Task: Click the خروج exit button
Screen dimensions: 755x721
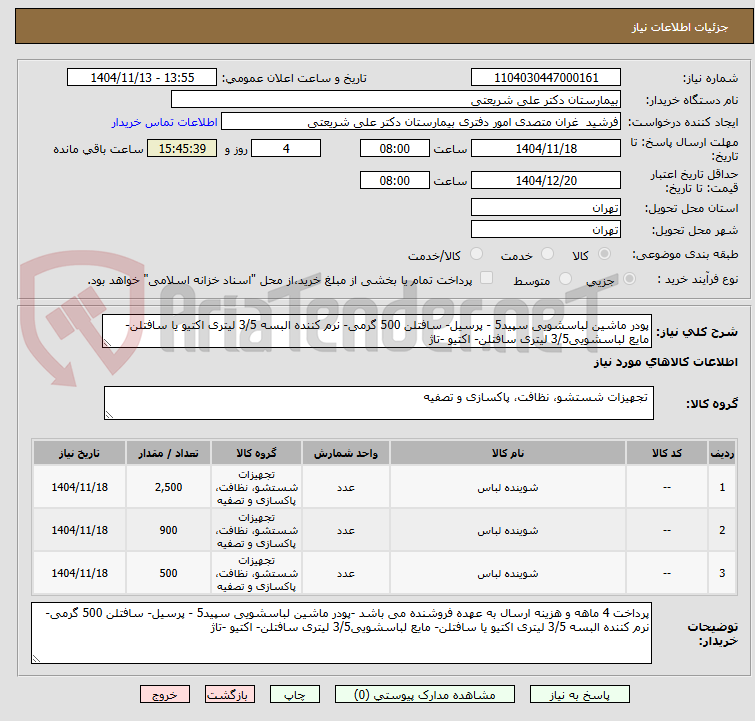Action: coord(165,695)
